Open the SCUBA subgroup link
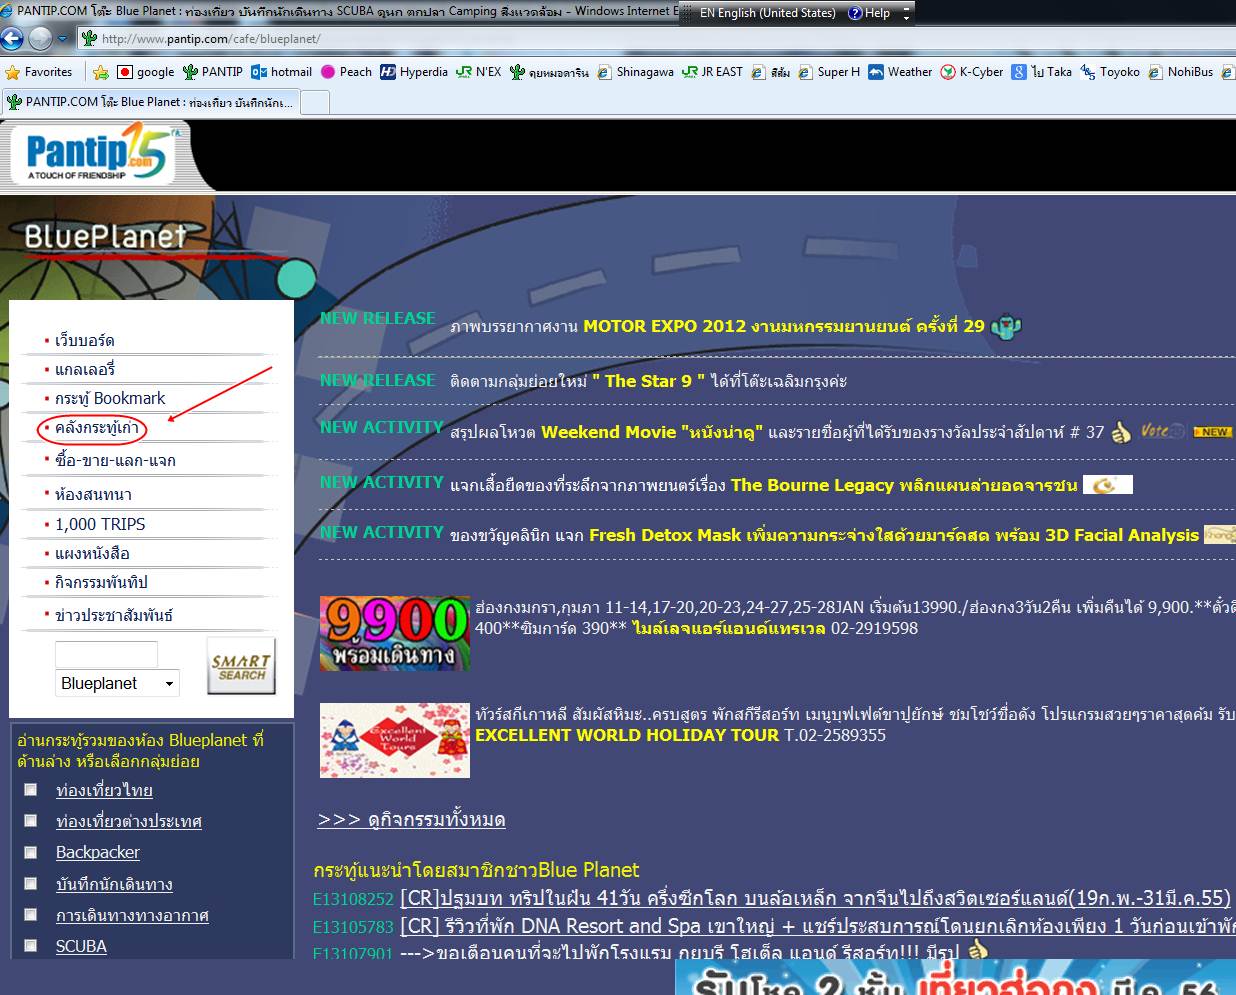 [x=81, y=946]
